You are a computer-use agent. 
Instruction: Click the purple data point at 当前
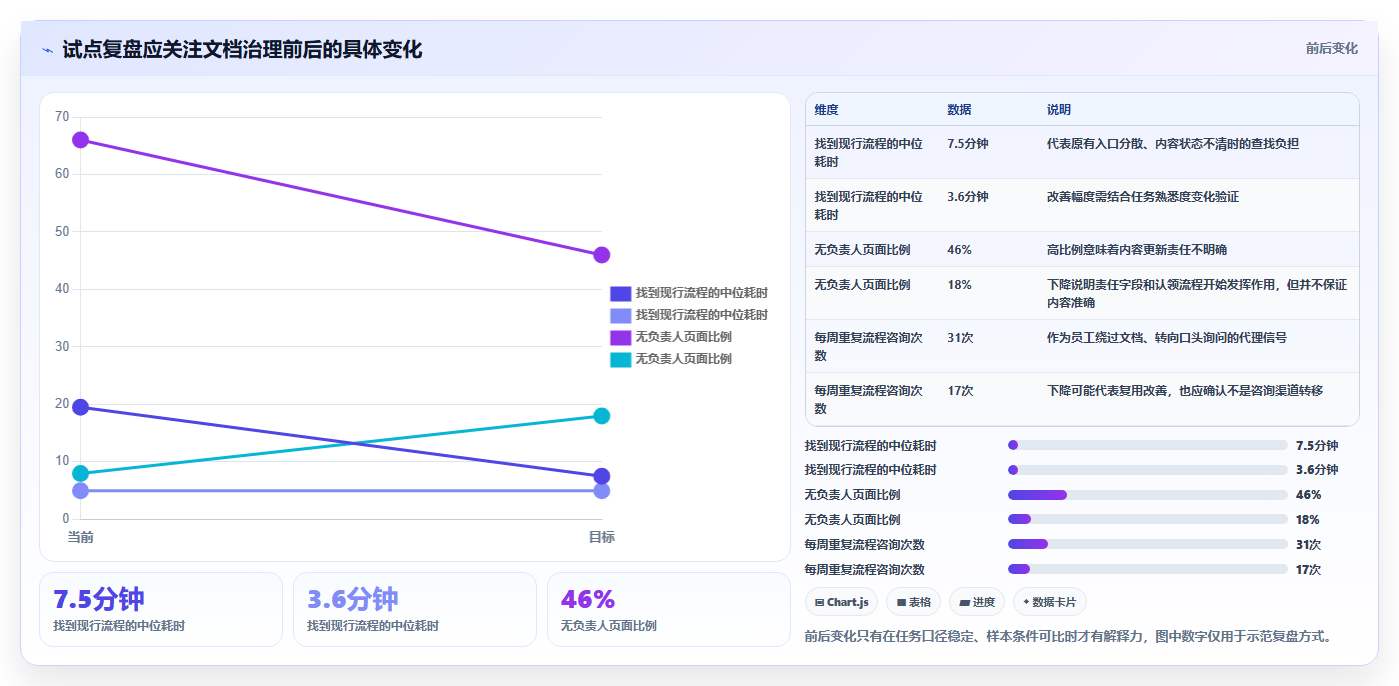coord(80,140)
